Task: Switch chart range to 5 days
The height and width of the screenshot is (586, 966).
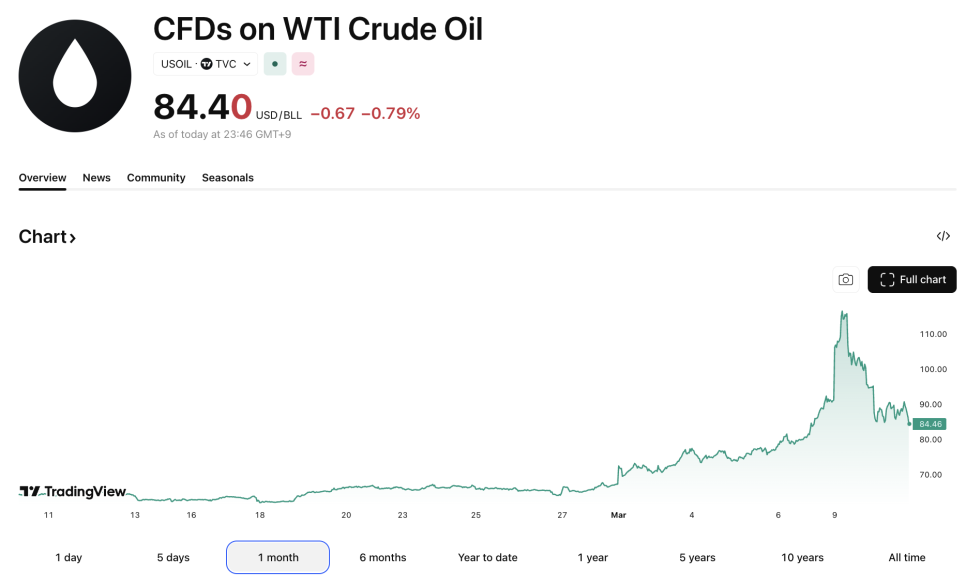Action: pyautogui.click(x=173, y=557)
